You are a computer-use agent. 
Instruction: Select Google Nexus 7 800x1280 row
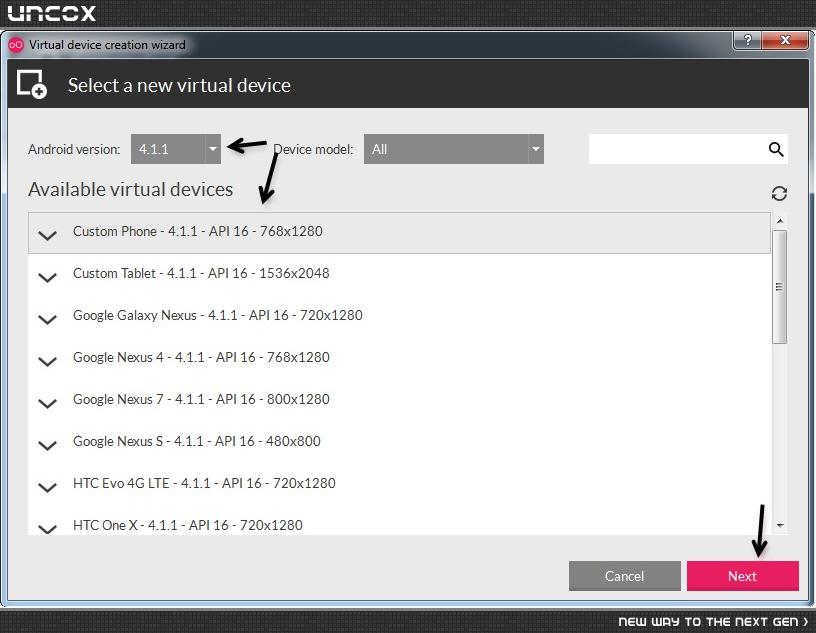399,401
